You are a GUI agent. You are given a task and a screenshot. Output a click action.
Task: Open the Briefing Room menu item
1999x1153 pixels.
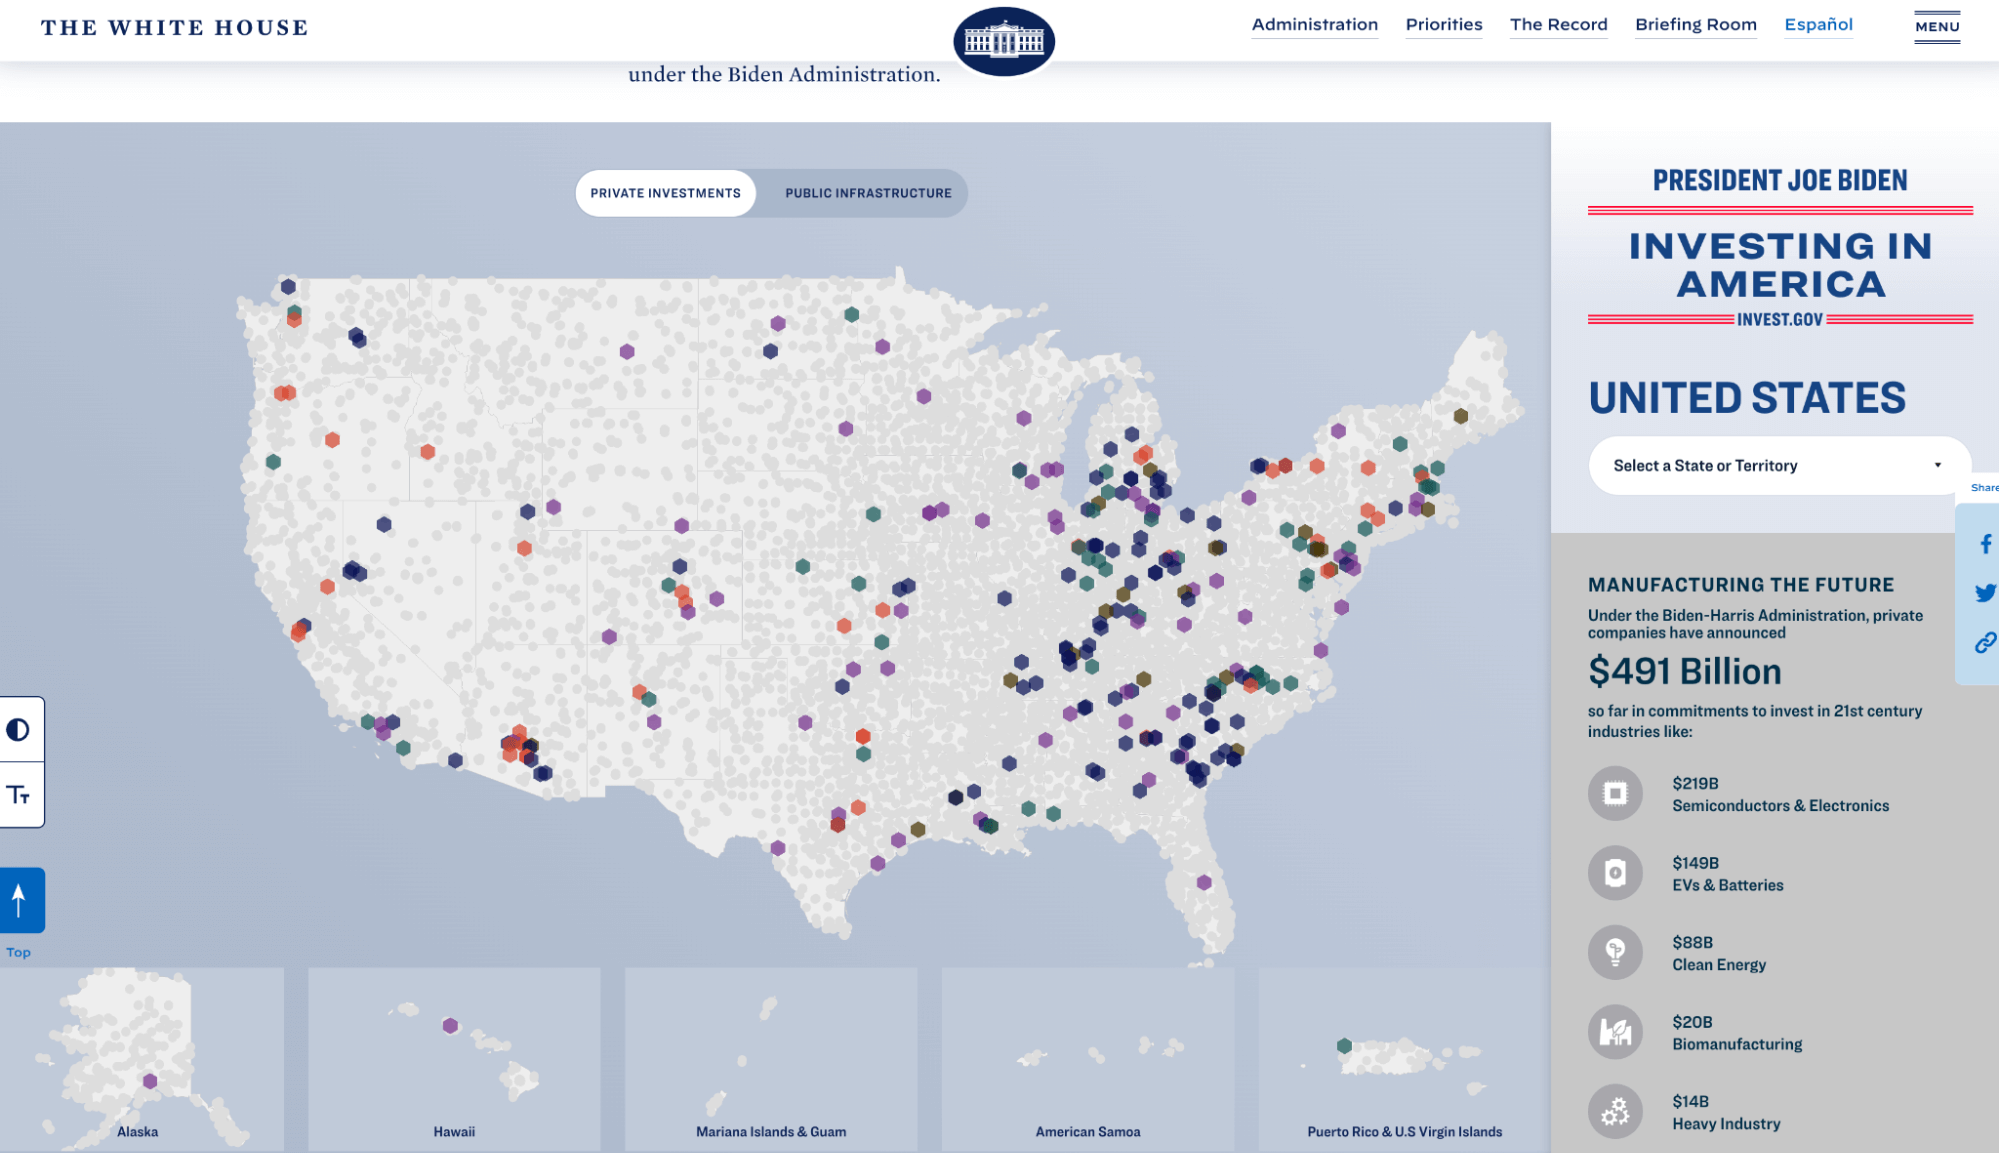pos(1696,24)
